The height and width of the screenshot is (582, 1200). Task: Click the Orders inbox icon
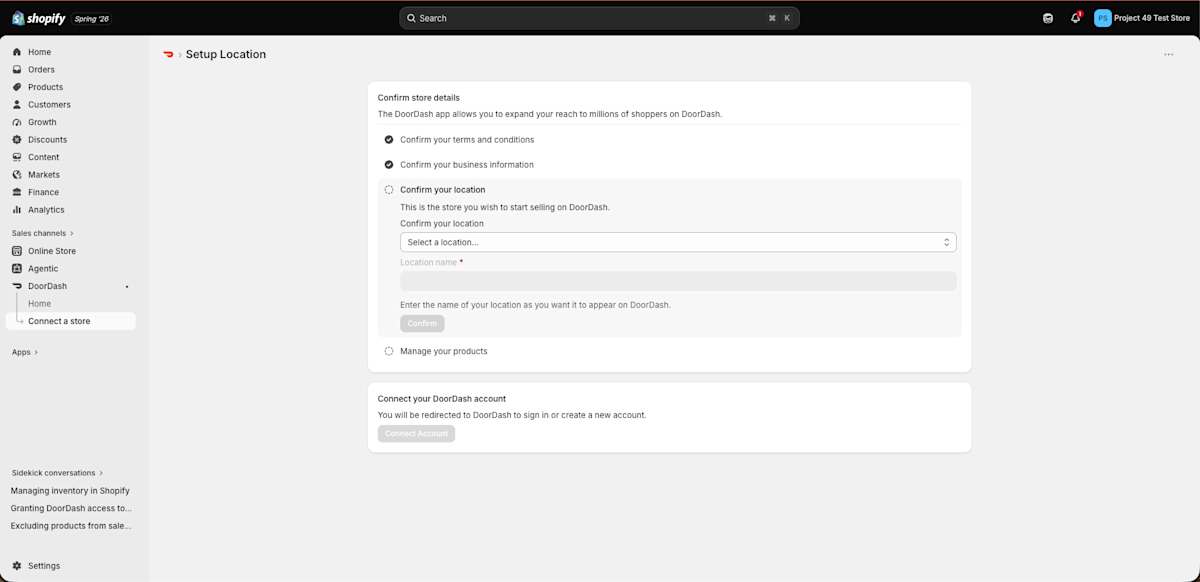pos(17,70)
